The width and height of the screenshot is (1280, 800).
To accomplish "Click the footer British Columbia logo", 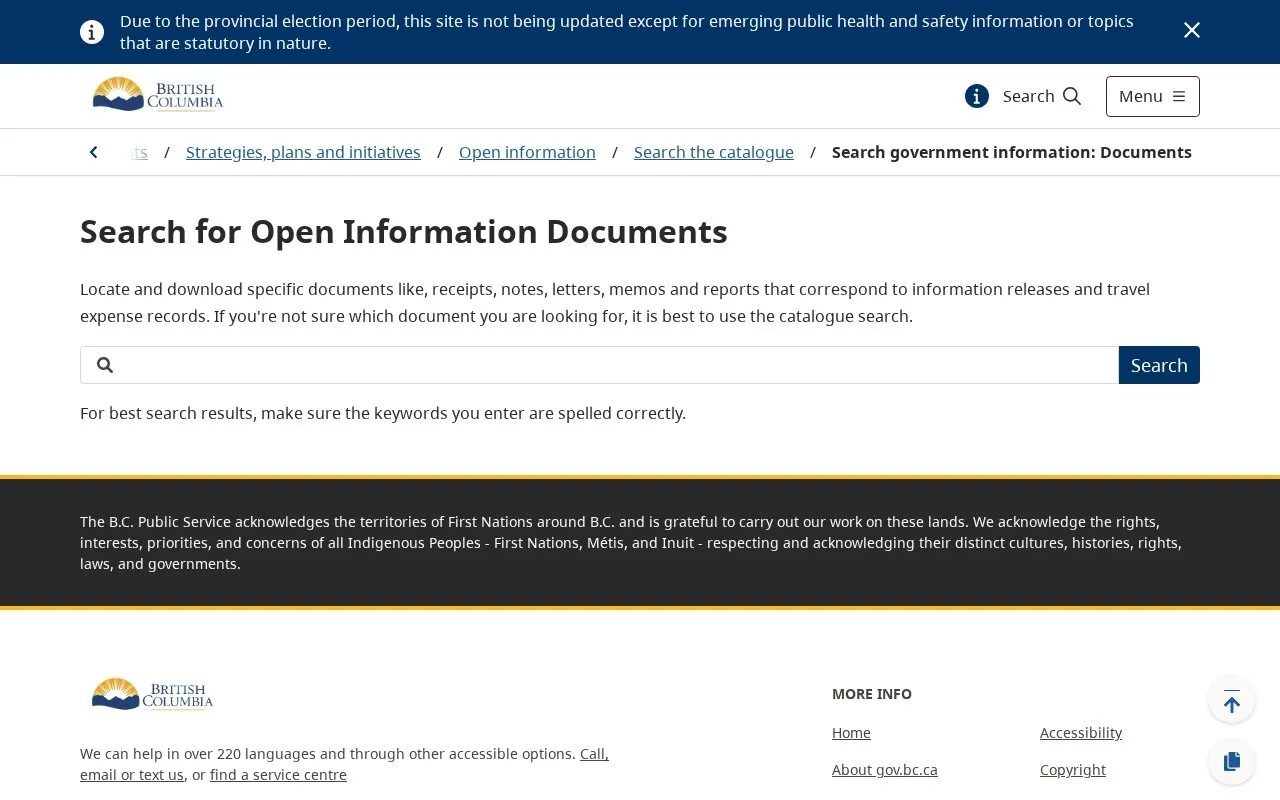I will pyautogui.click(x=152, y=694).
